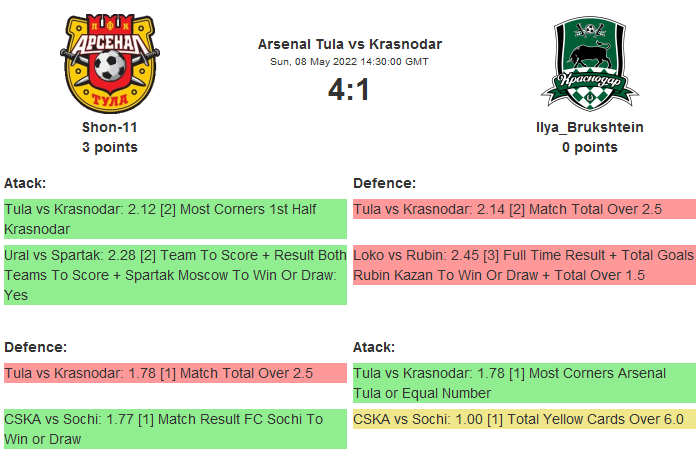Click the match date and time text
The height and width of the screenshot is (460, 700).
tap(349, 61)
